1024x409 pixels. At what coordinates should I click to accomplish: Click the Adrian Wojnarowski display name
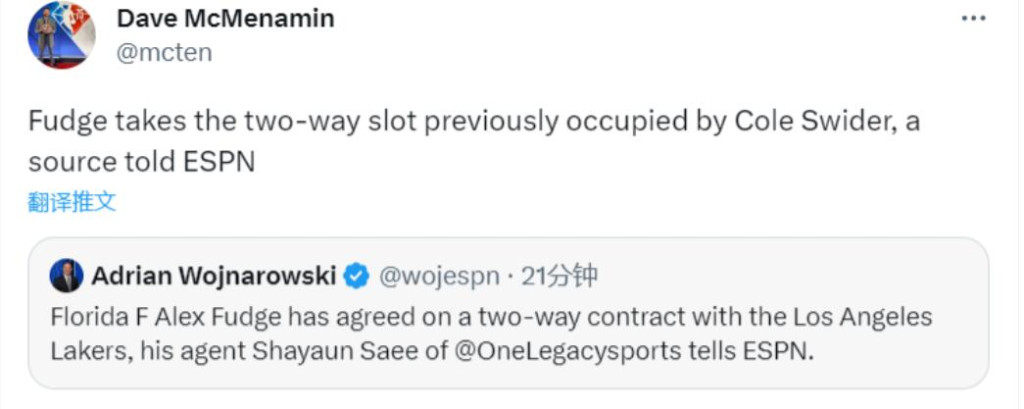214,275
